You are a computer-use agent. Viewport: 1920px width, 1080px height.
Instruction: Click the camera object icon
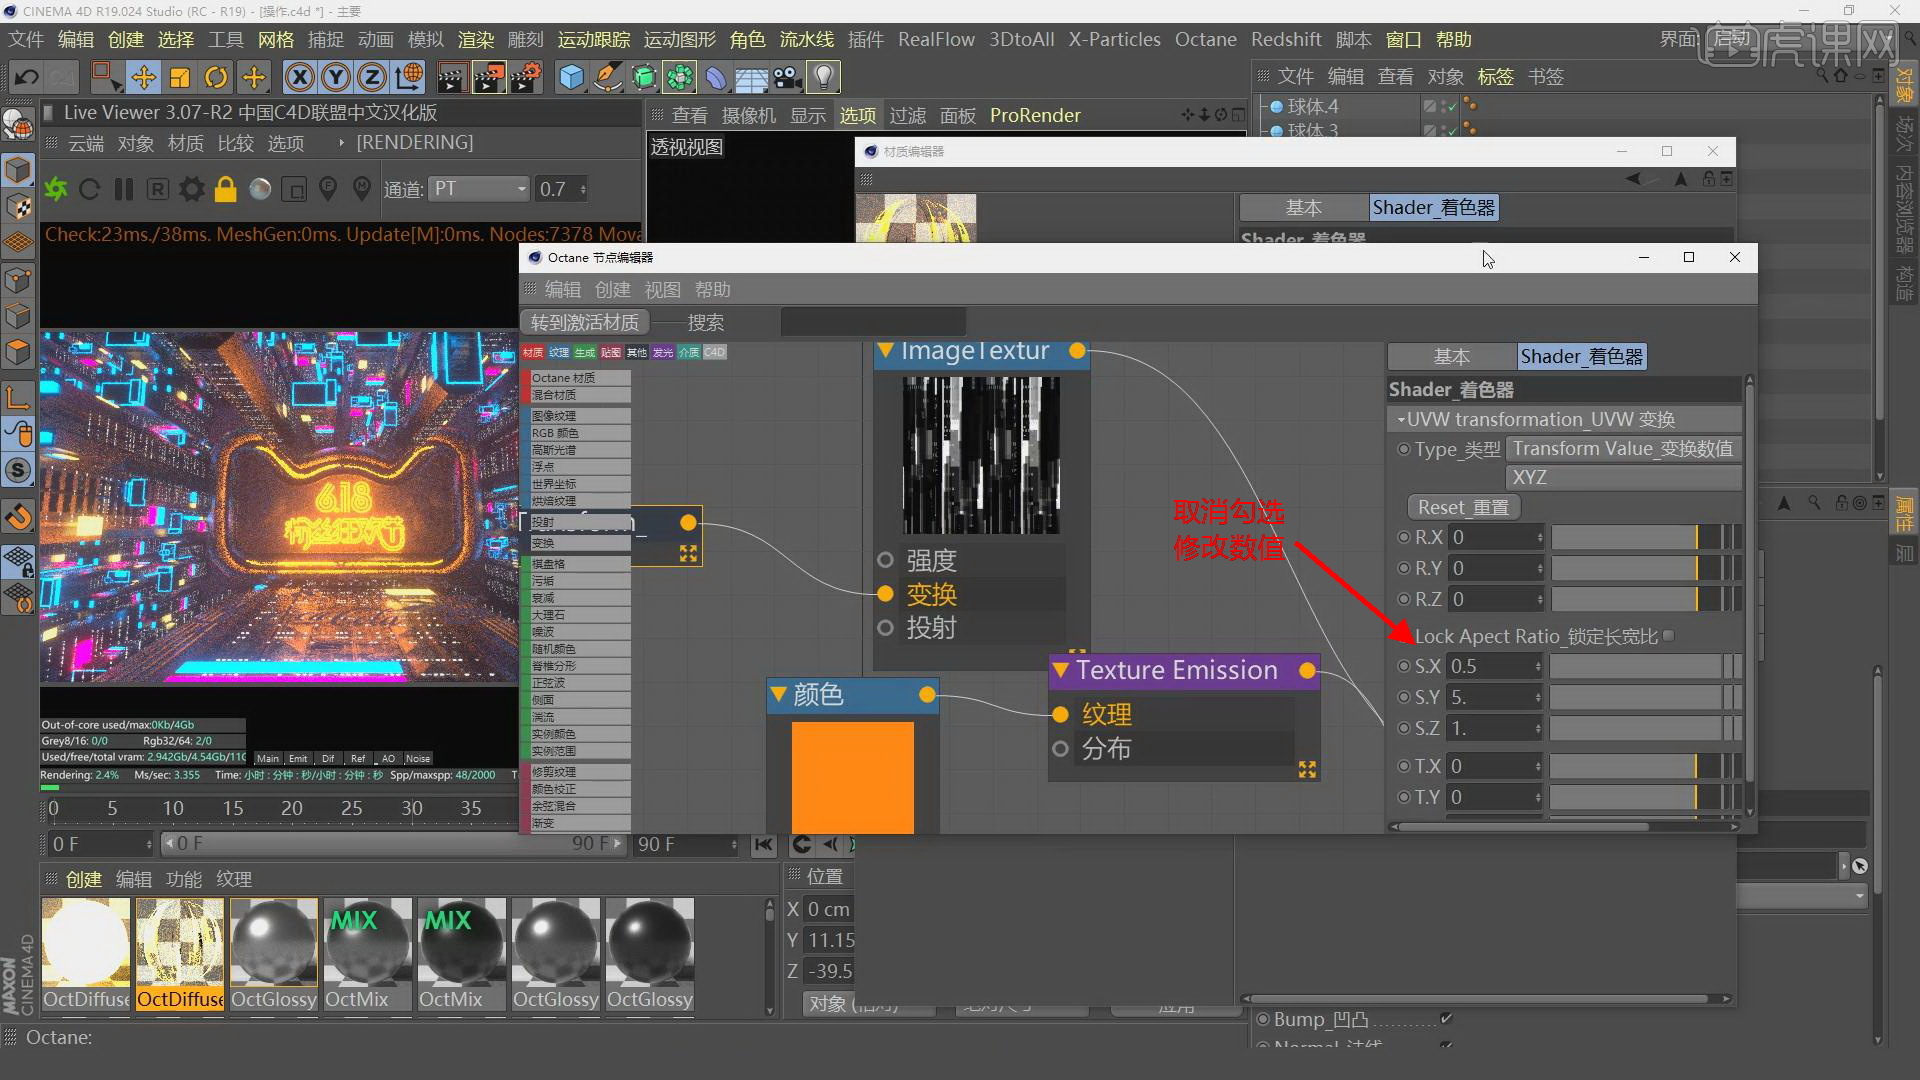787,77
